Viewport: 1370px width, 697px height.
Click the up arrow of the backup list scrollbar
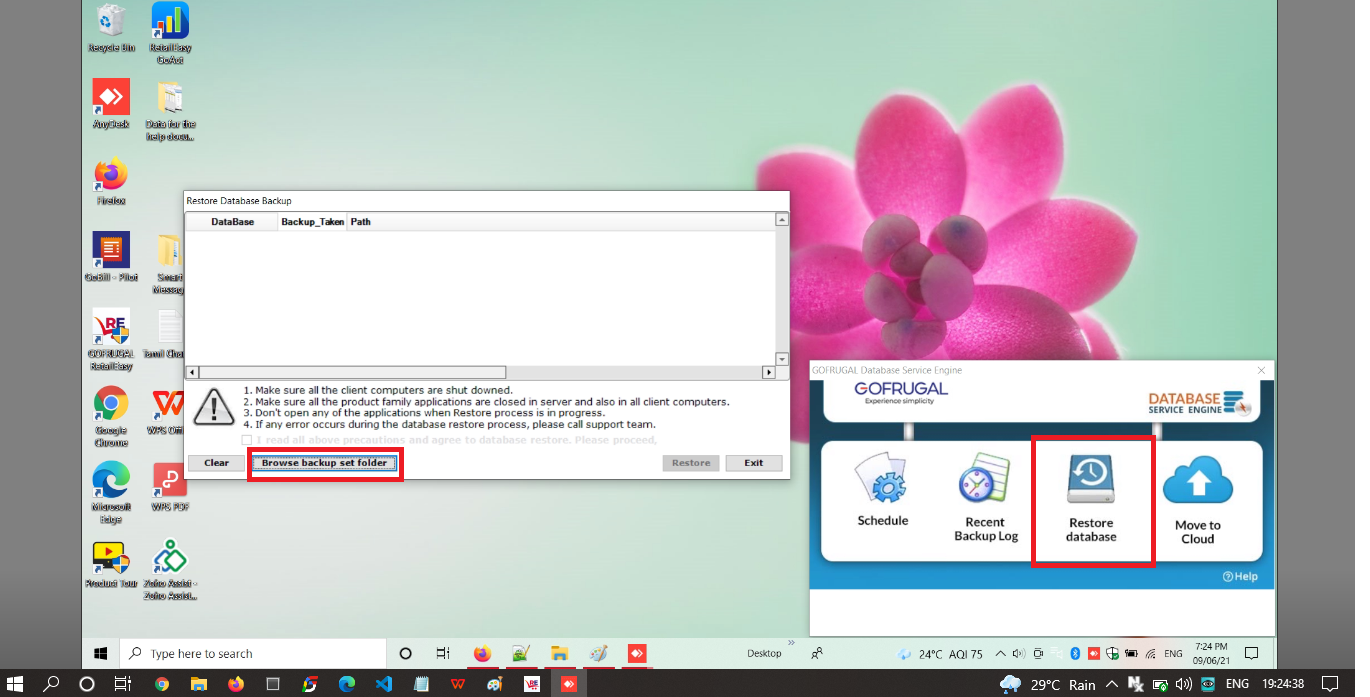click(782, 220)
